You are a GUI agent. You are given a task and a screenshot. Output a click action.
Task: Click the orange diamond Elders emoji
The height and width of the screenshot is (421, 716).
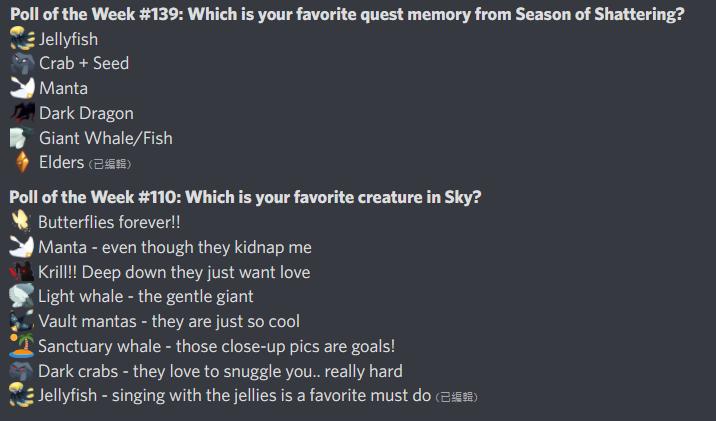pos(22,162)
